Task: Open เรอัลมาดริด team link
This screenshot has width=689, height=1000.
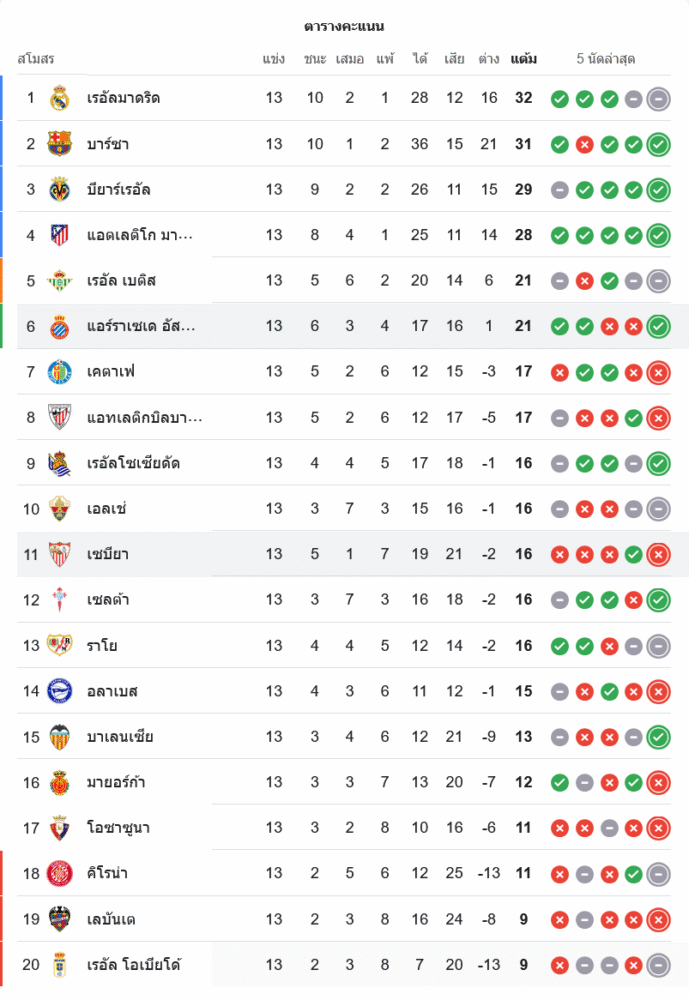Action: click(x=124, y=98)
